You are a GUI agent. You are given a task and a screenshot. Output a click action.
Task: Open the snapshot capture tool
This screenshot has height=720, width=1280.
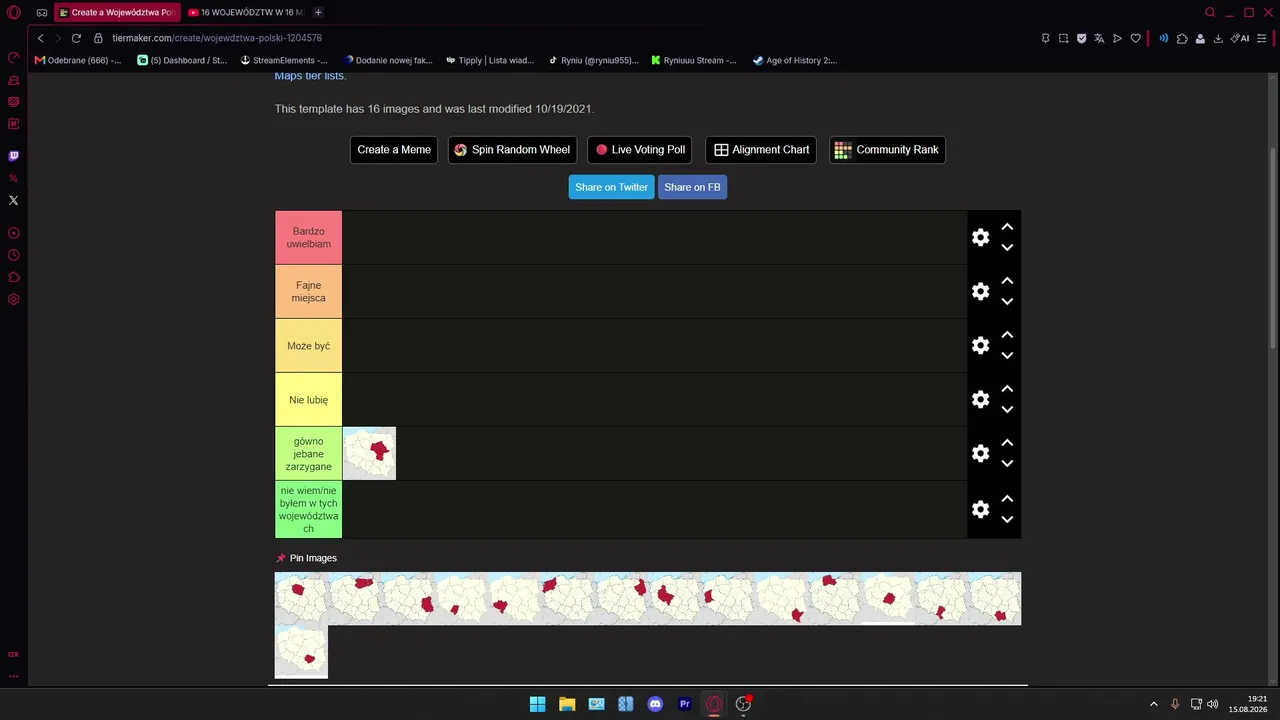click(1063, 38)
